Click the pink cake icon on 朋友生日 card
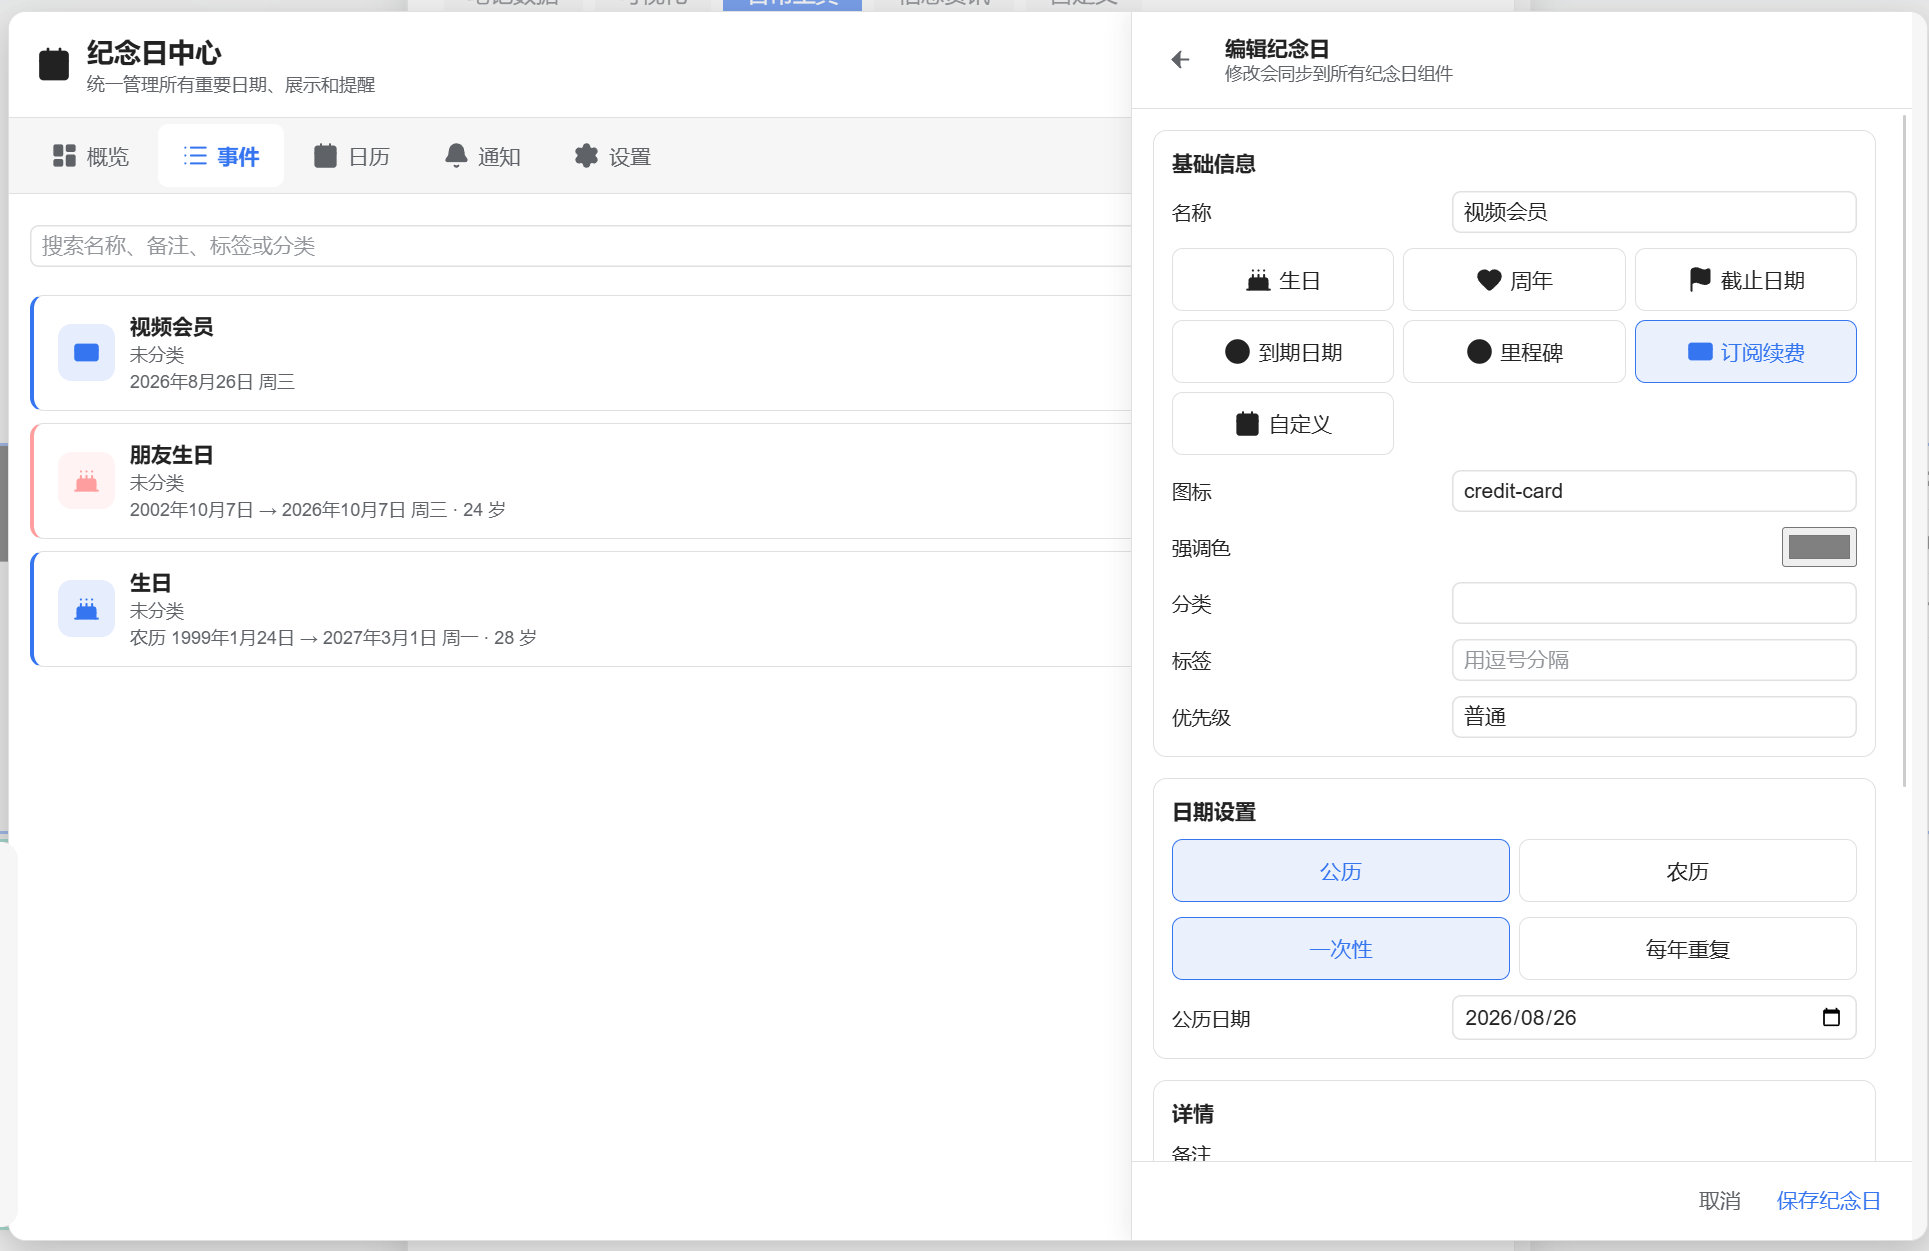This screenshot has height=1251, width=1929. [87, 481]
